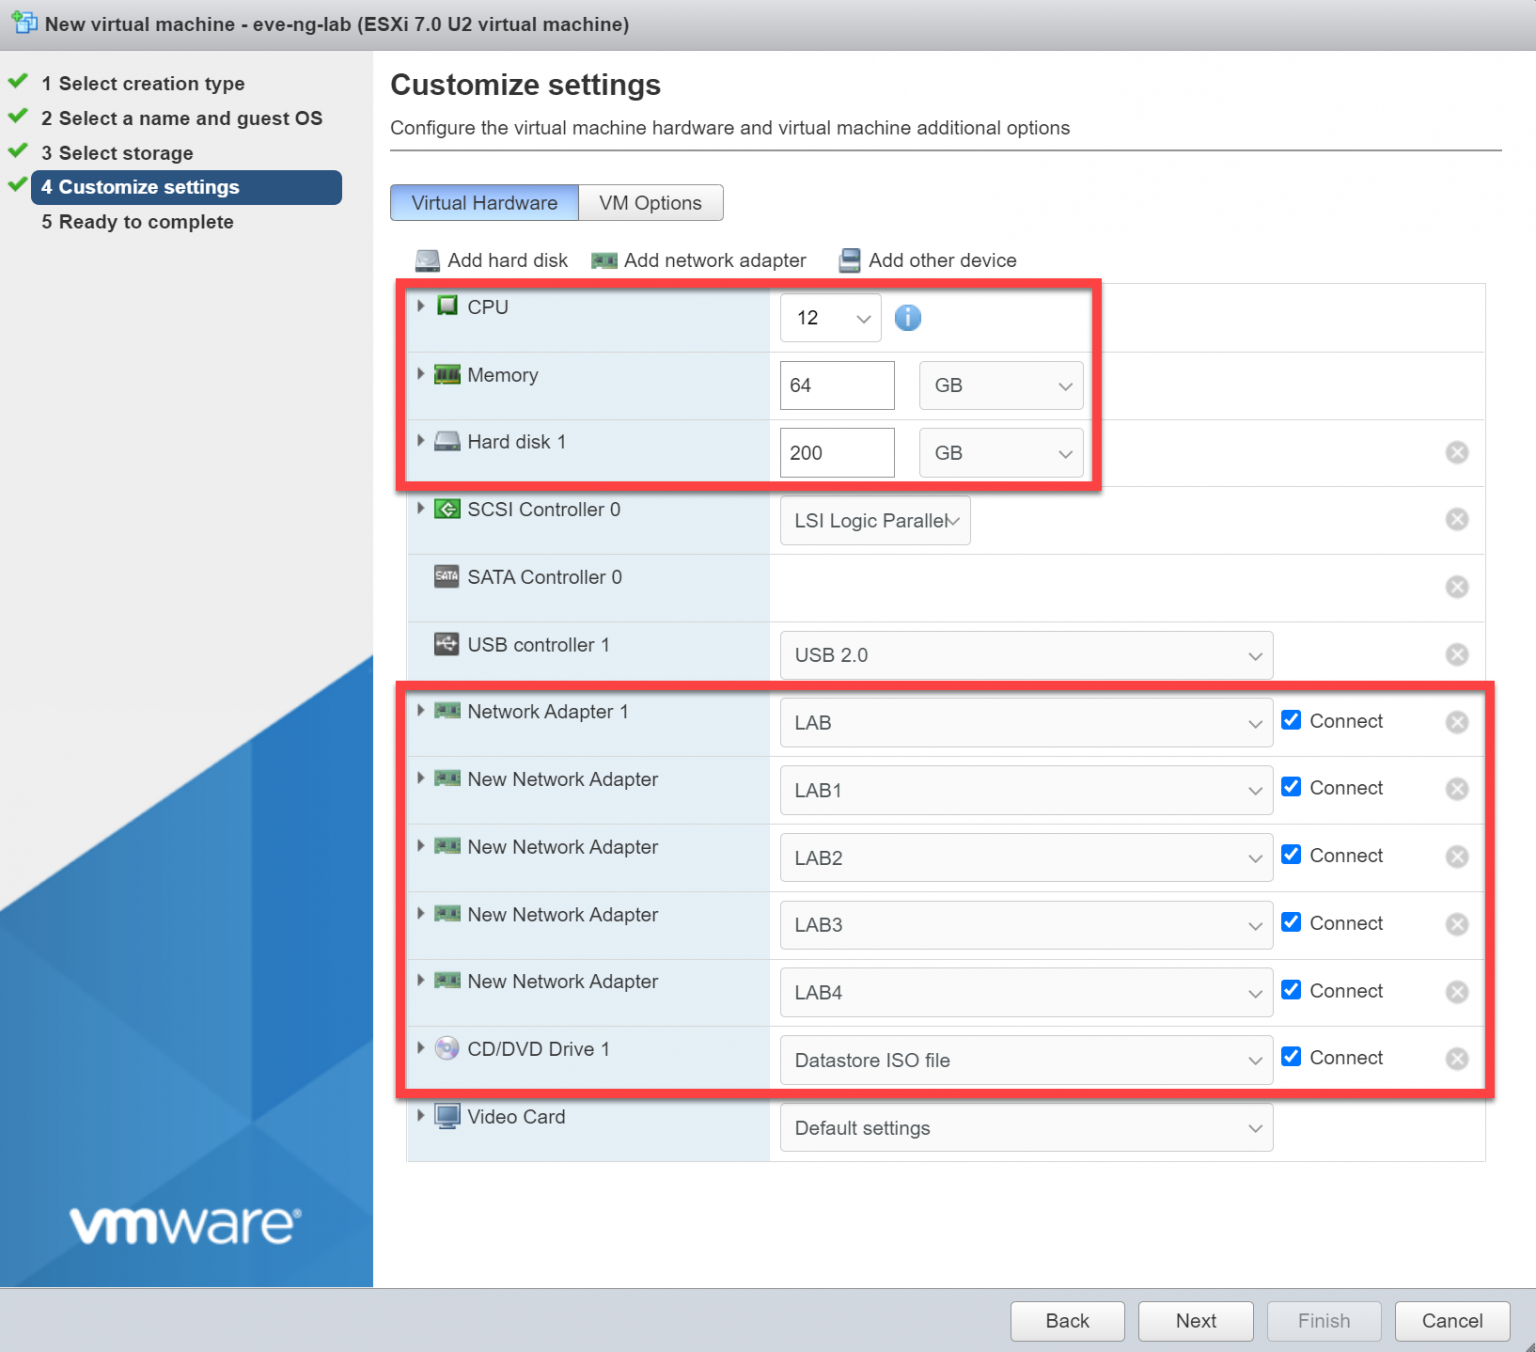Click the CPU chip icon
The width and height of the screenshot is (1536, 1352).
[x=447, y=305]
